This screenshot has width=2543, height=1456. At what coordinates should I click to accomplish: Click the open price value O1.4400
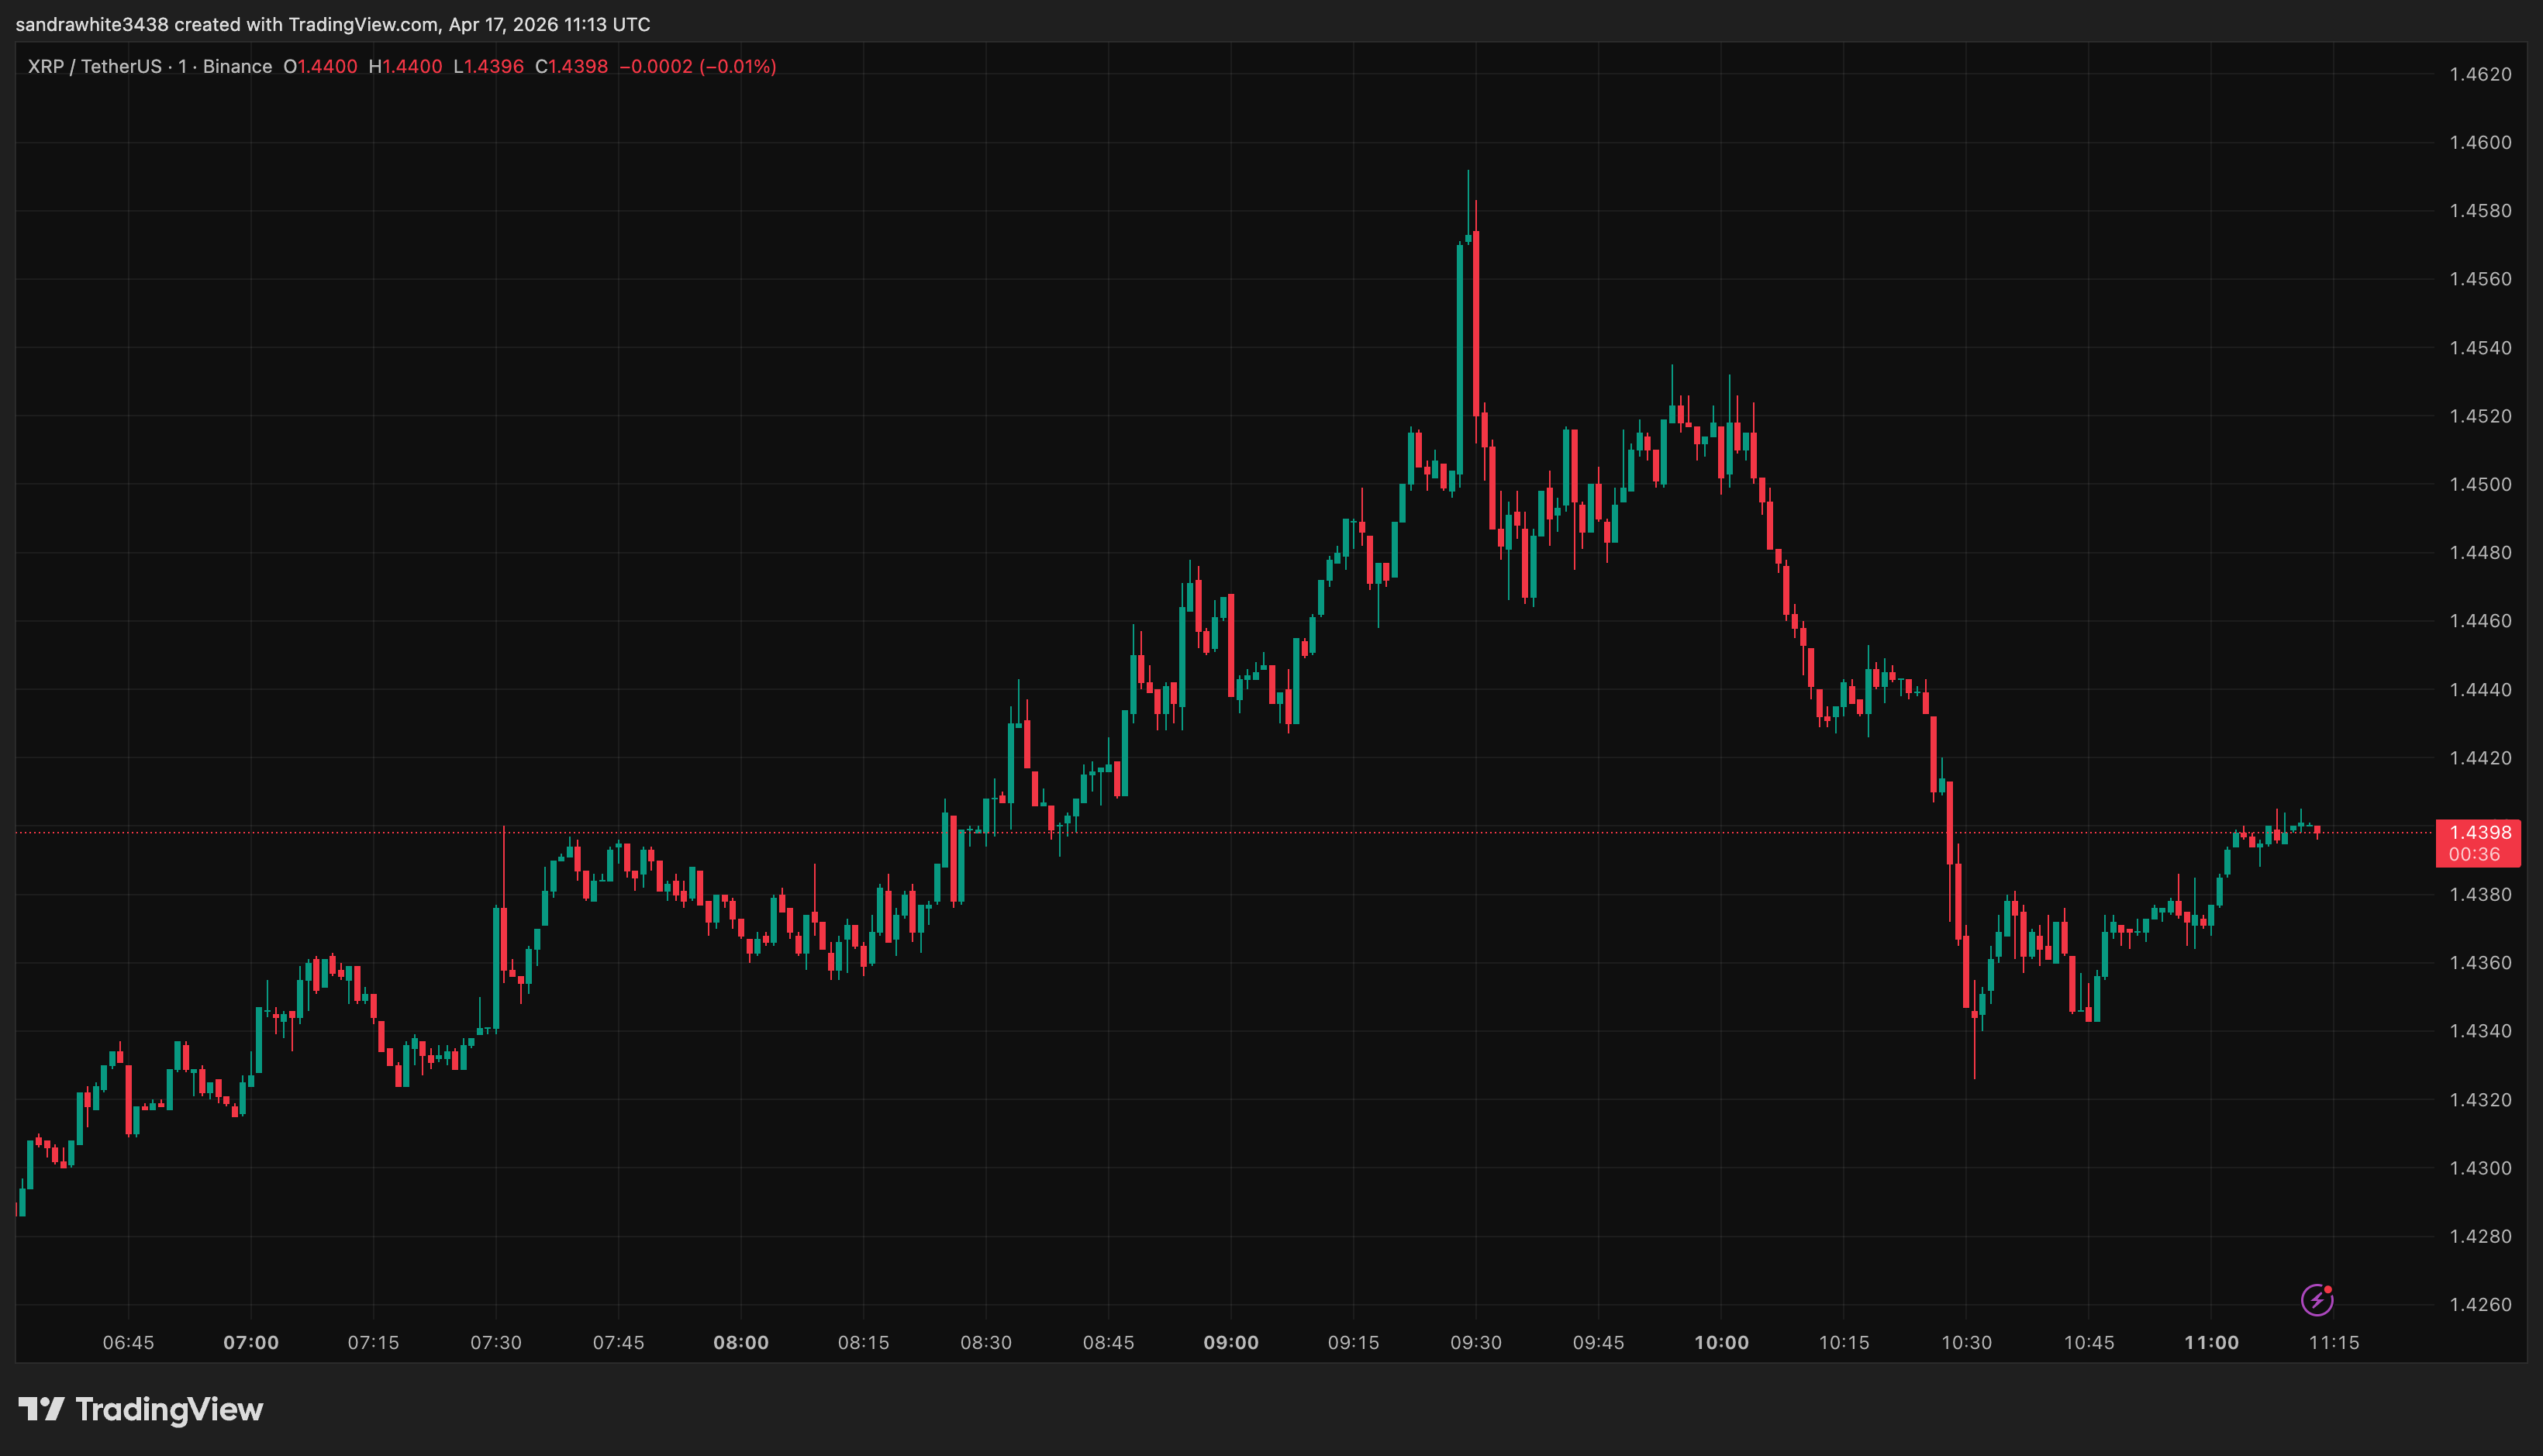click(x=322, y=66)
